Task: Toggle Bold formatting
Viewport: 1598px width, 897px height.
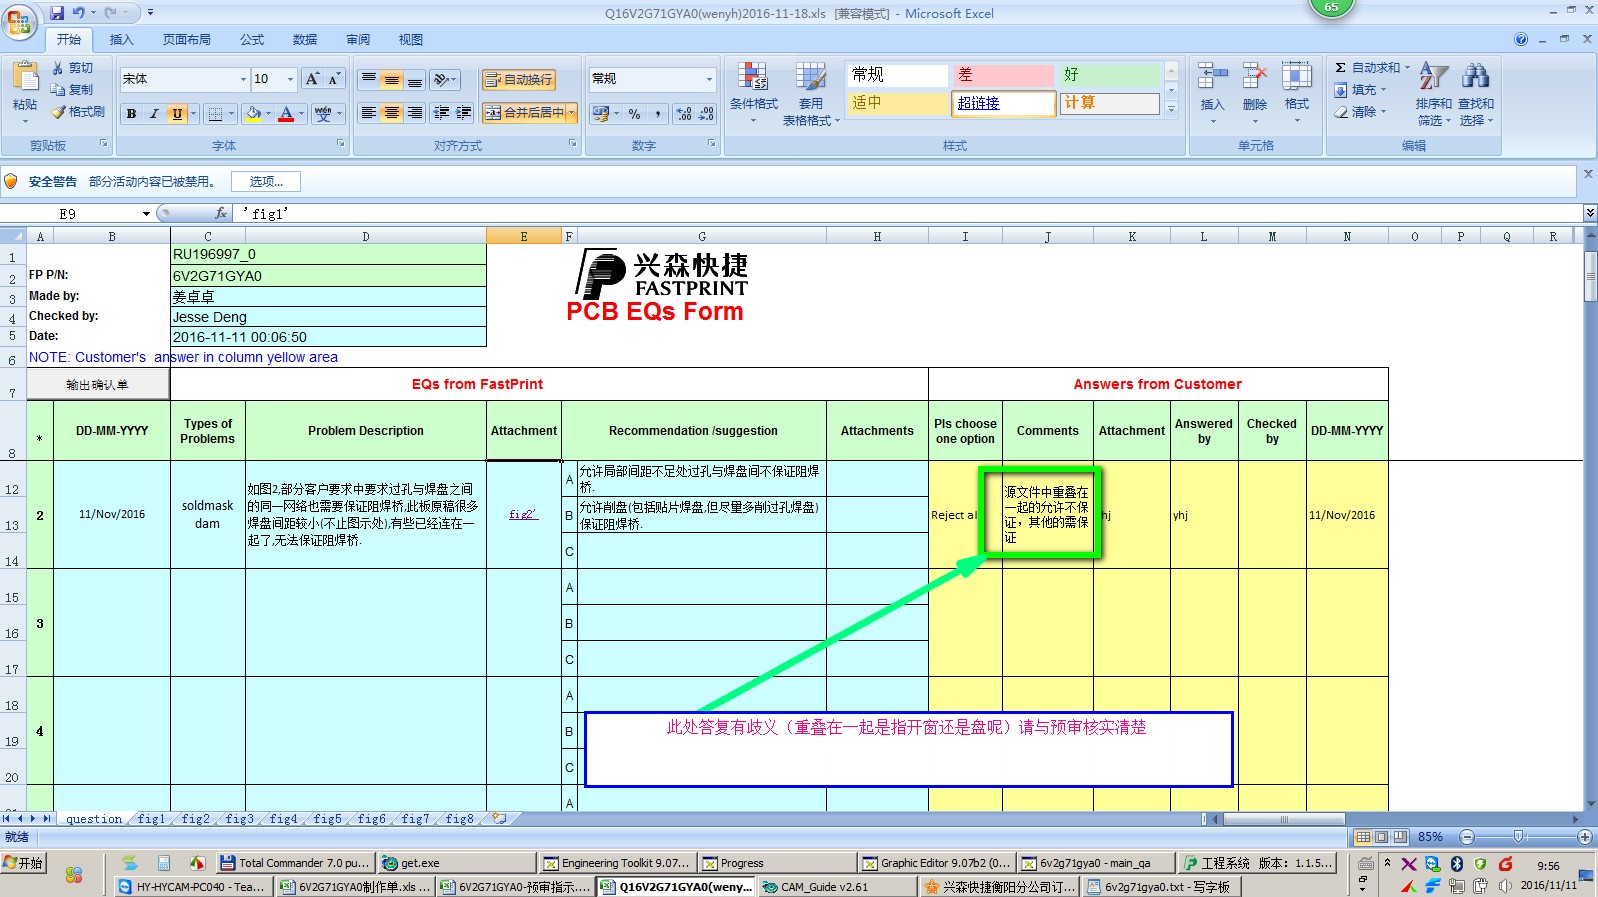Action: point(131,114)
